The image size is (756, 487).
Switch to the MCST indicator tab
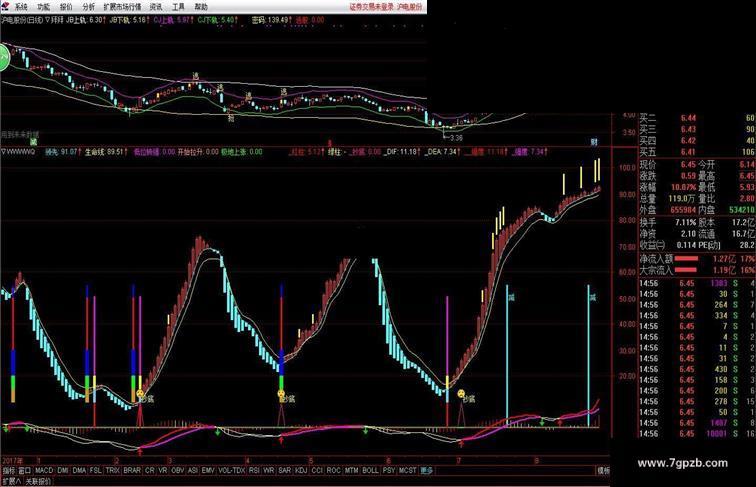[x=408, y=470]
